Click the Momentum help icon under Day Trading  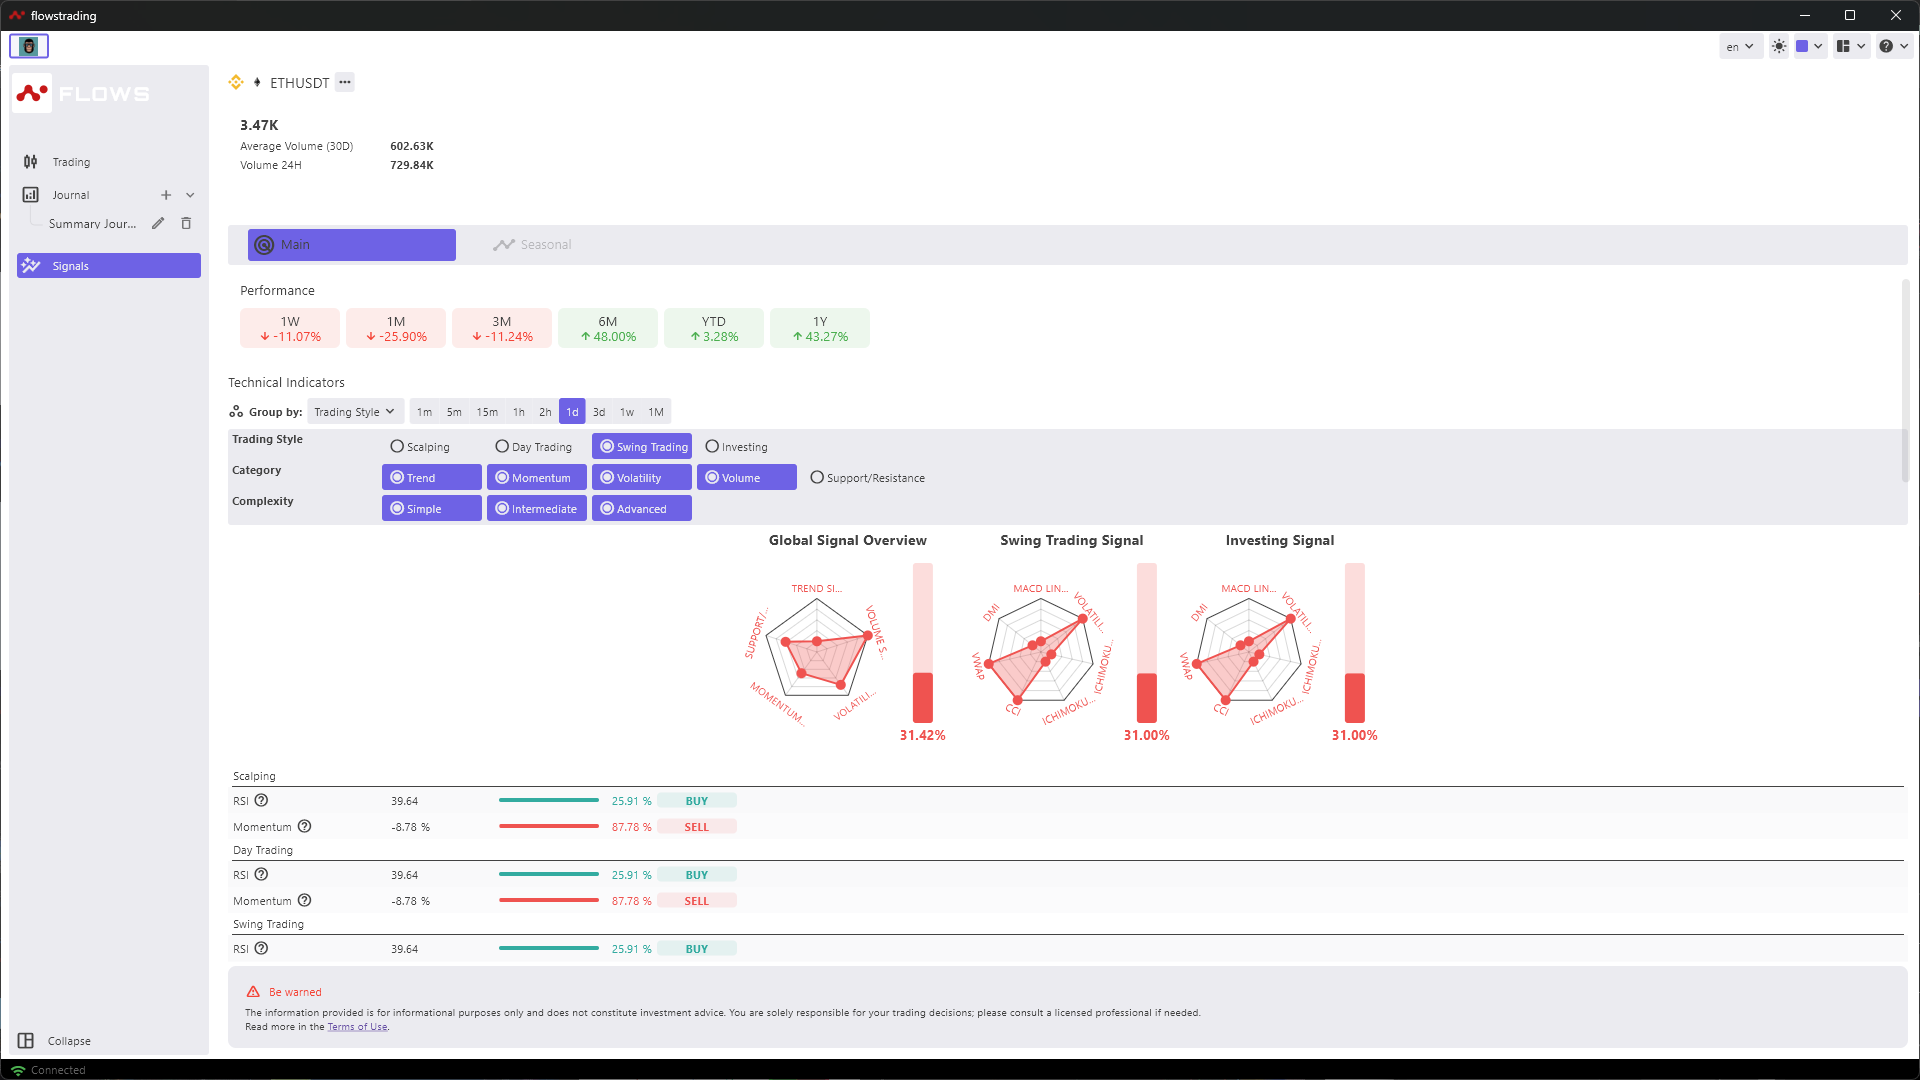(305, 901)
